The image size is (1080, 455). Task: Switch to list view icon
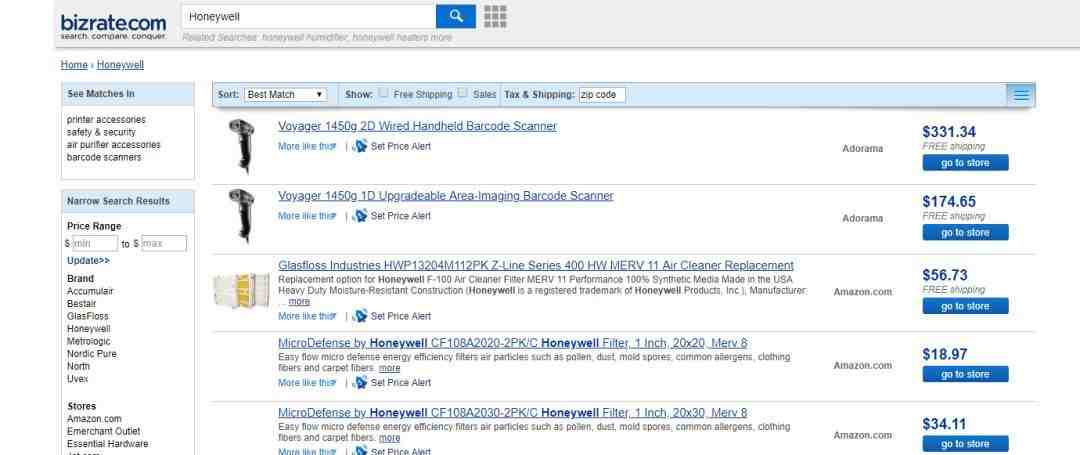(1021, 95)
